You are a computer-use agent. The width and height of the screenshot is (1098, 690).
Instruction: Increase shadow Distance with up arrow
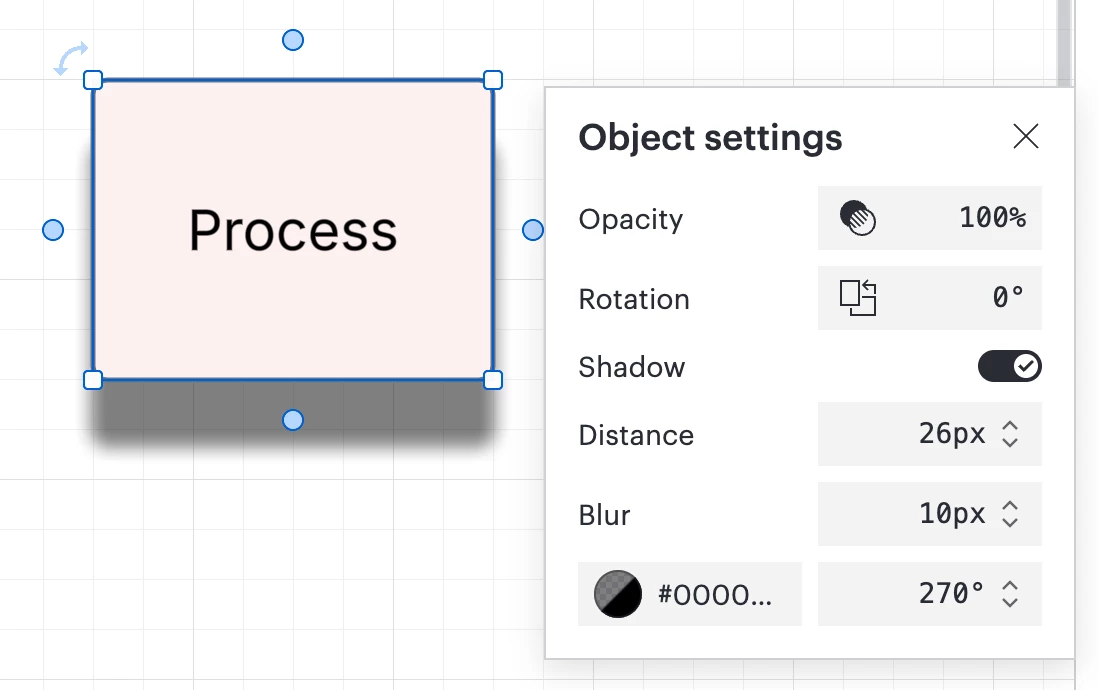(x=1010, y=426)
